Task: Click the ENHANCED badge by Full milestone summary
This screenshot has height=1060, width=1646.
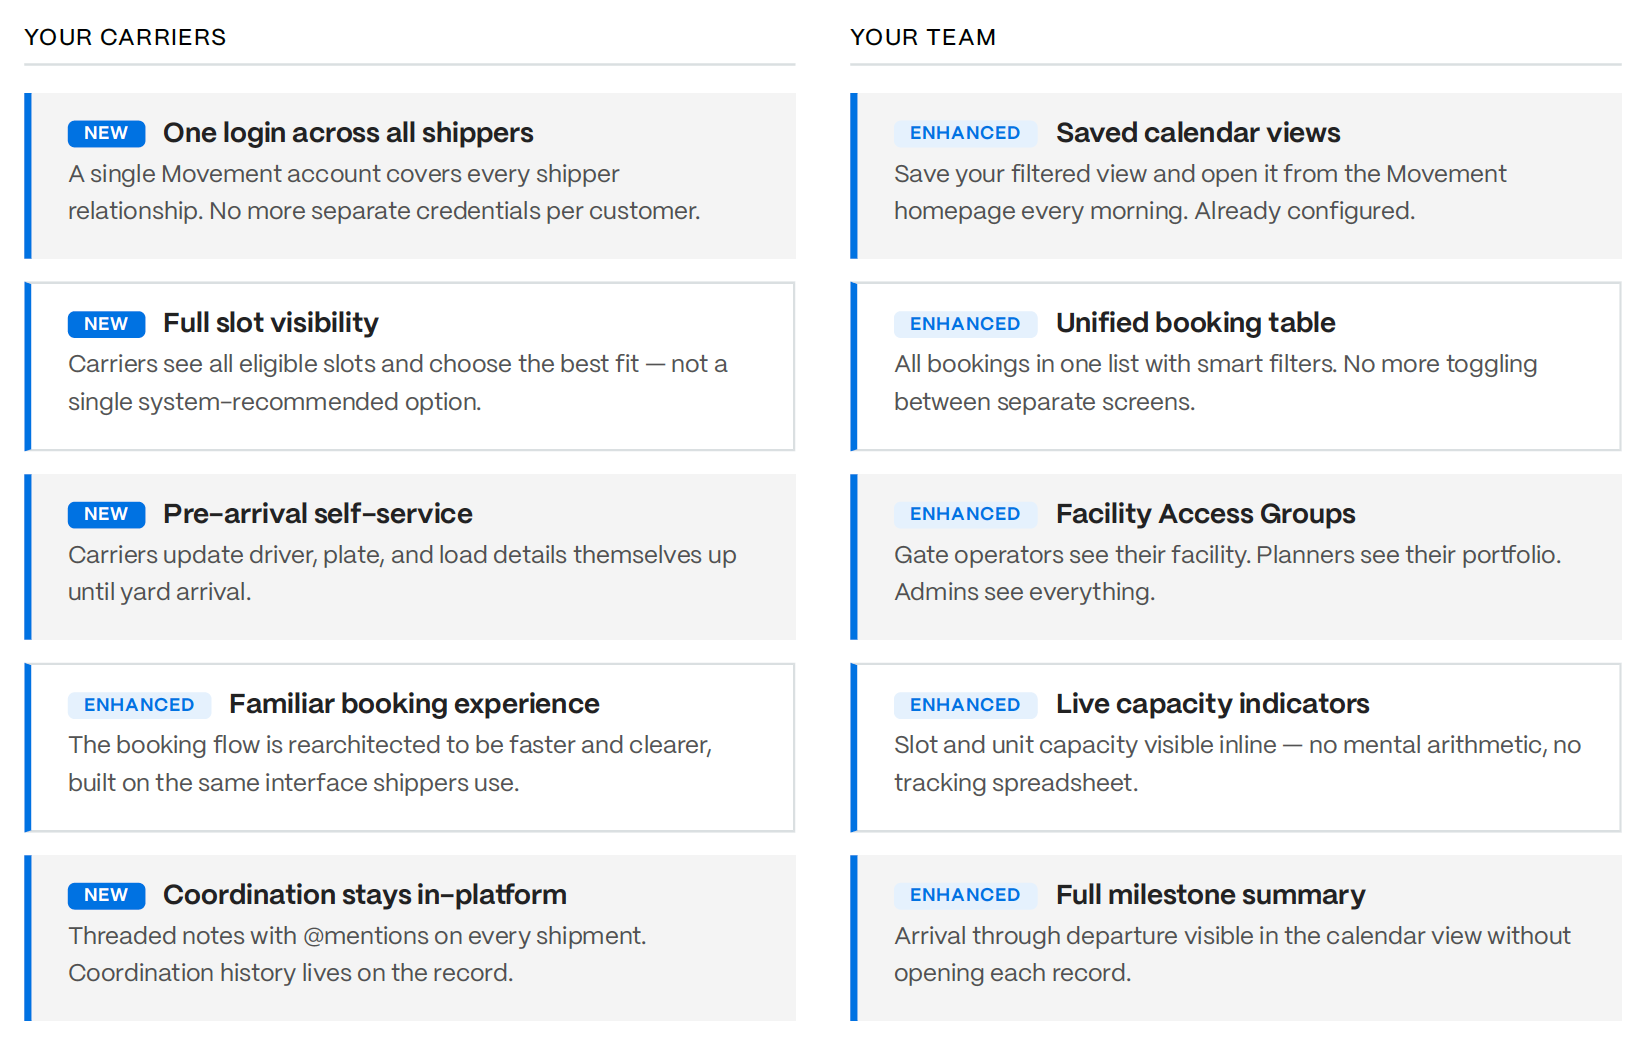Action: click(x=965, y=895)
